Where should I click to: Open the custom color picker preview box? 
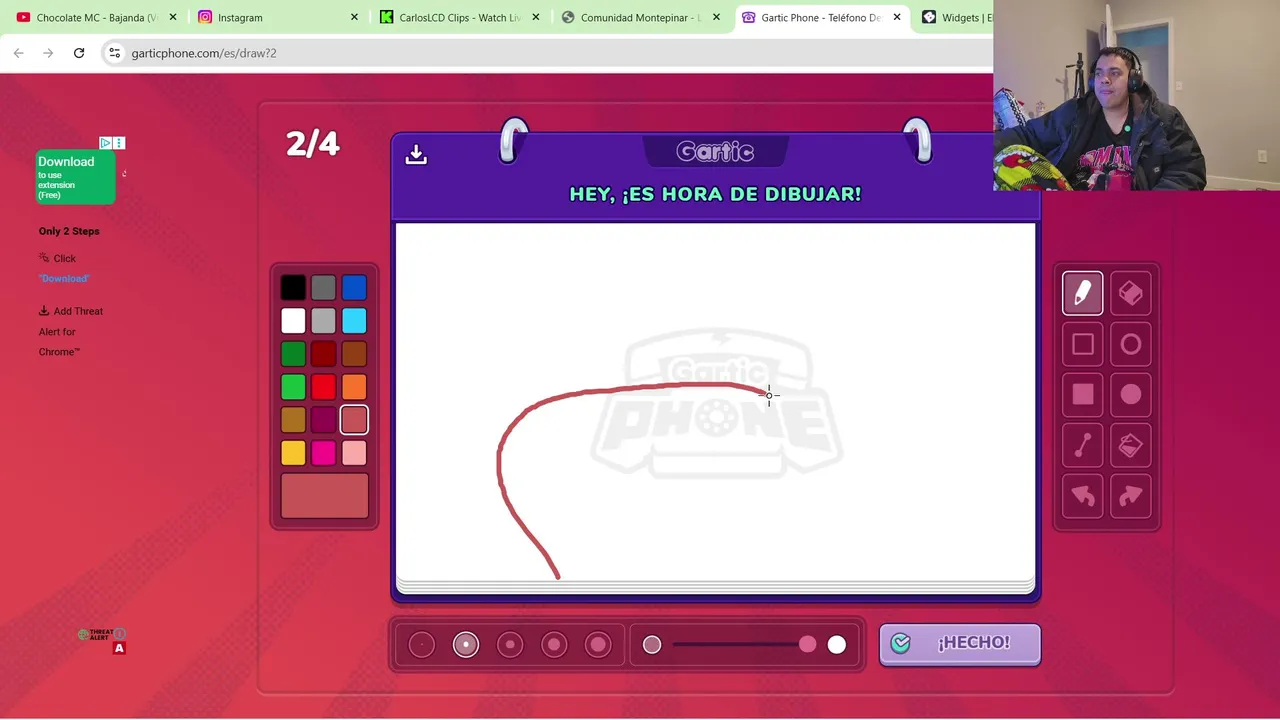[x=324, y=496]
